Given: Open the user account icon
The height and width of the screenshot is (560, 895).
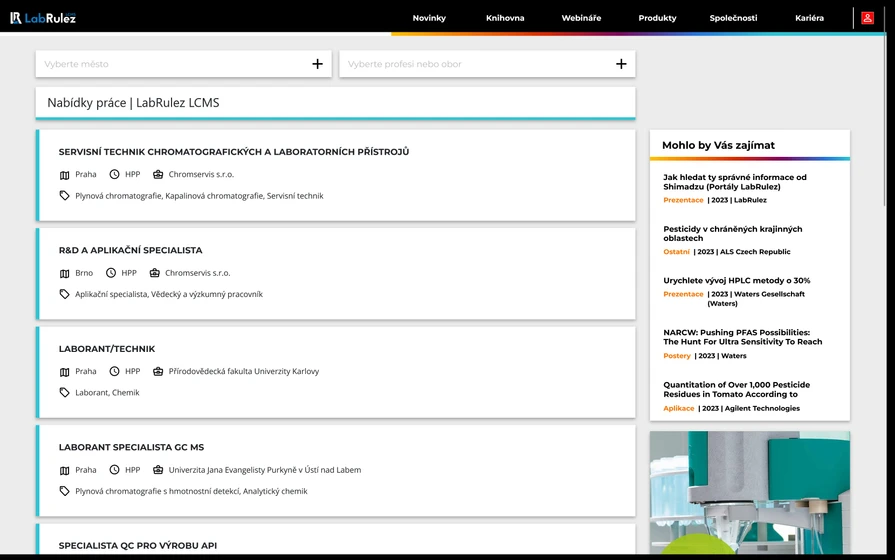Looking at the screenshot, I should pyautogui.click(x=867, y=18).
